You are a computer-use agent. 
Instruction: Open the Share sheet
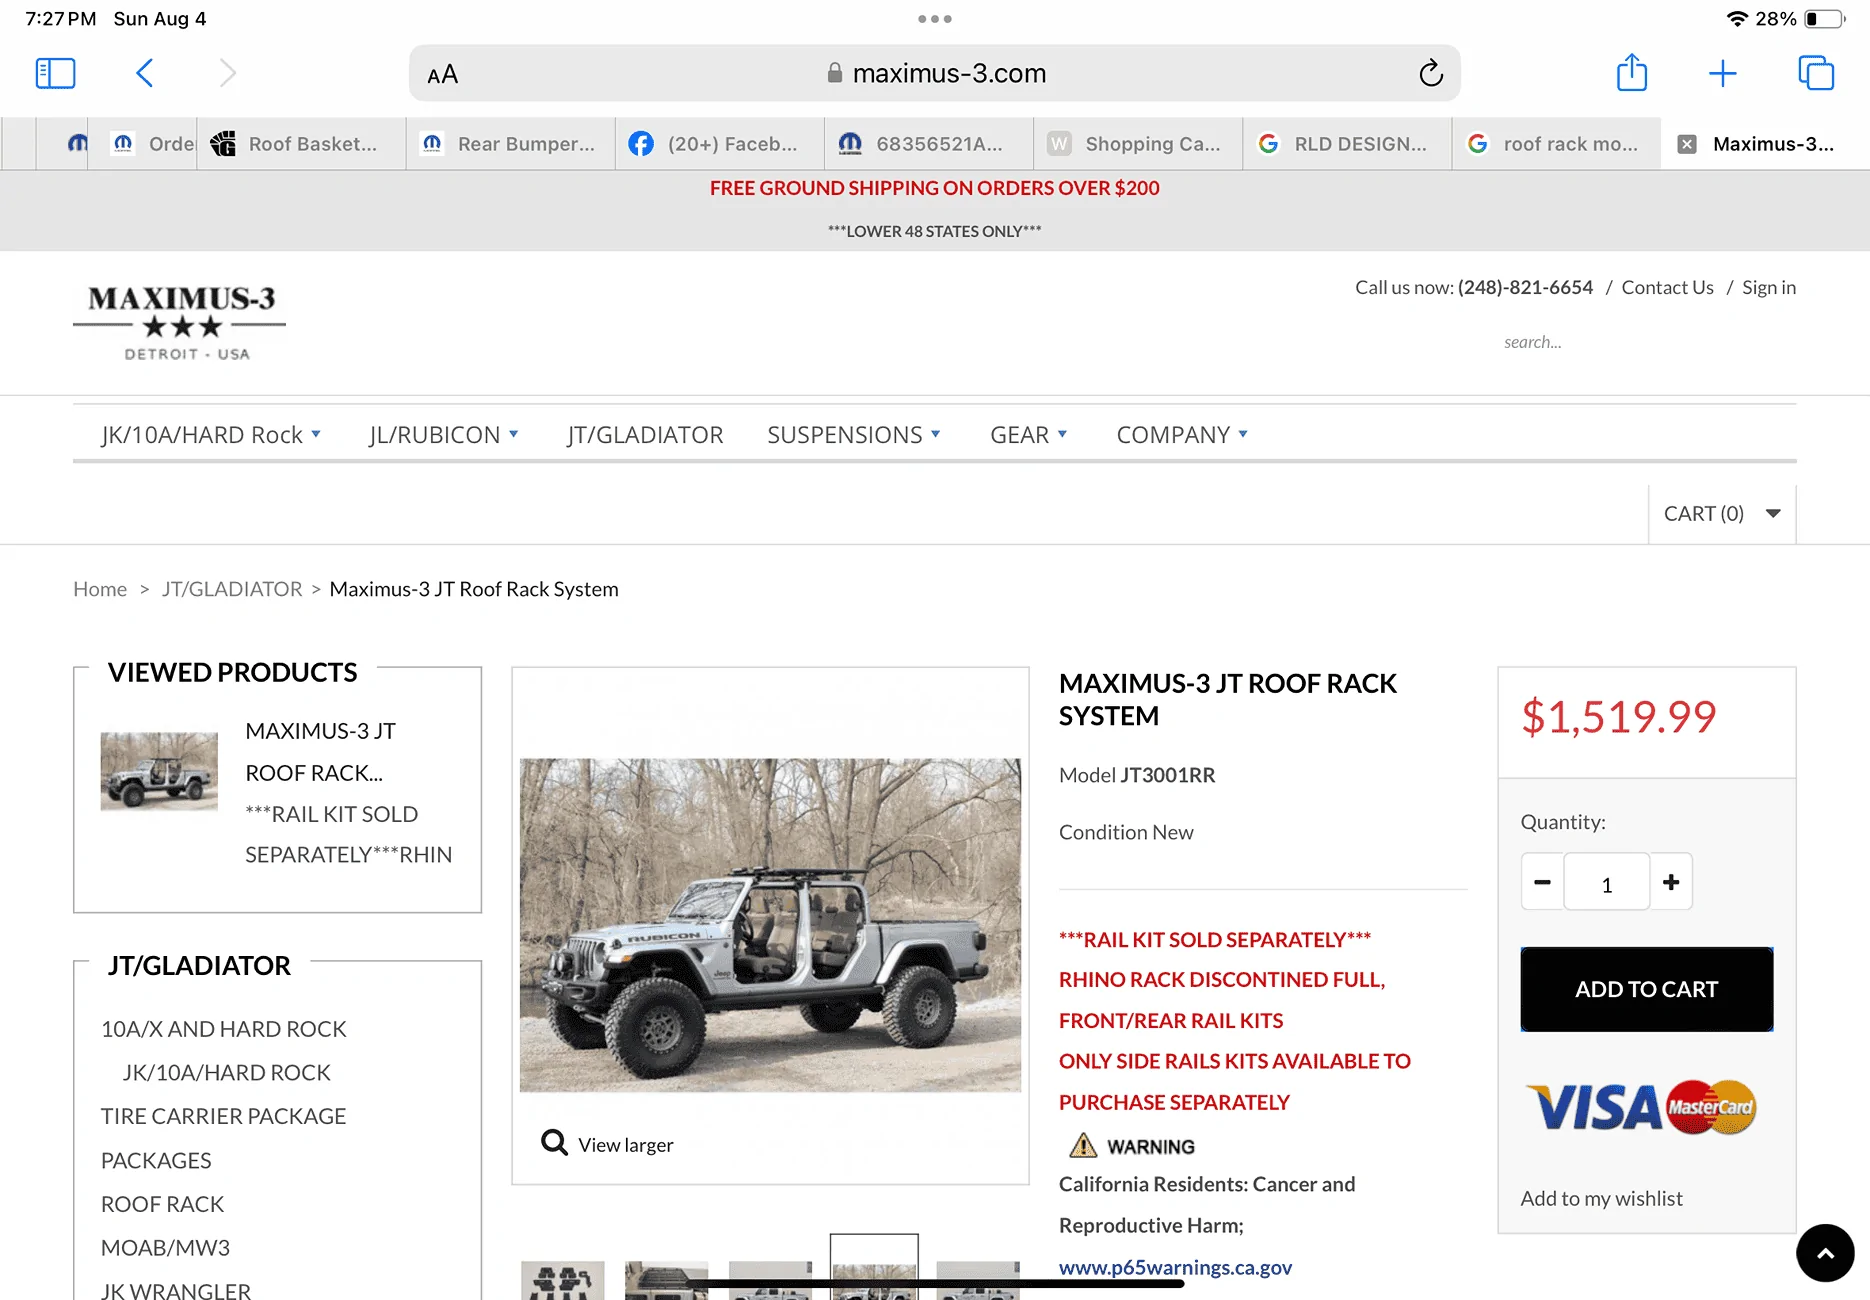1632,72
